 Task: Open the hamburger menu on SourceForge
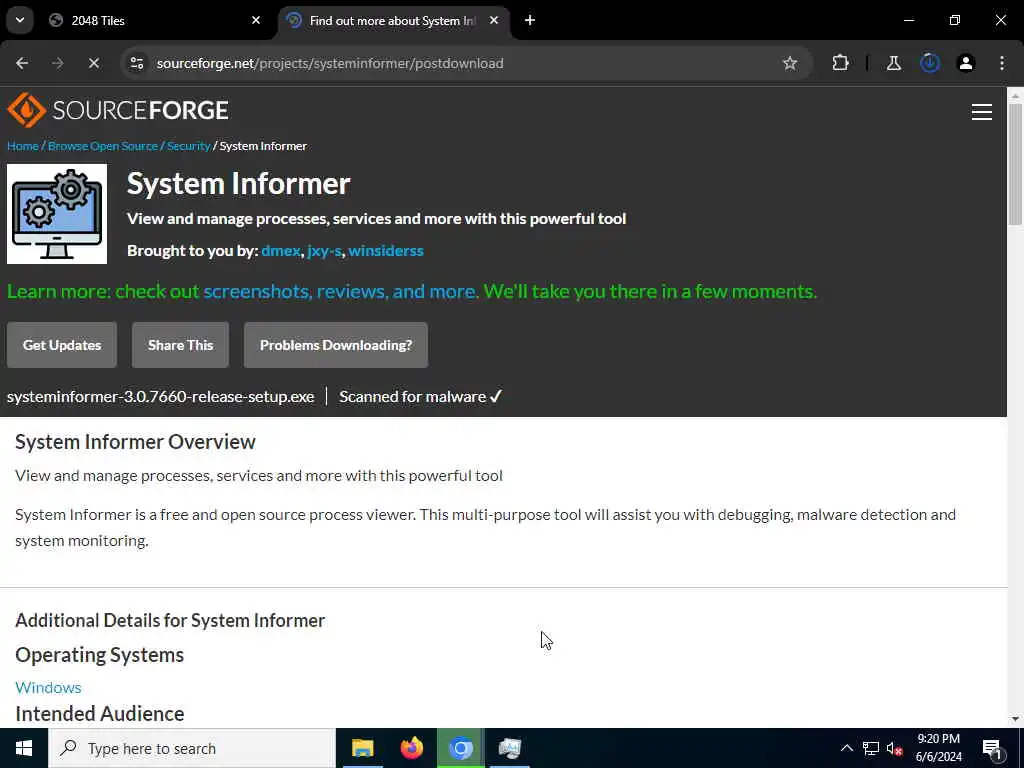pos(982,112)
